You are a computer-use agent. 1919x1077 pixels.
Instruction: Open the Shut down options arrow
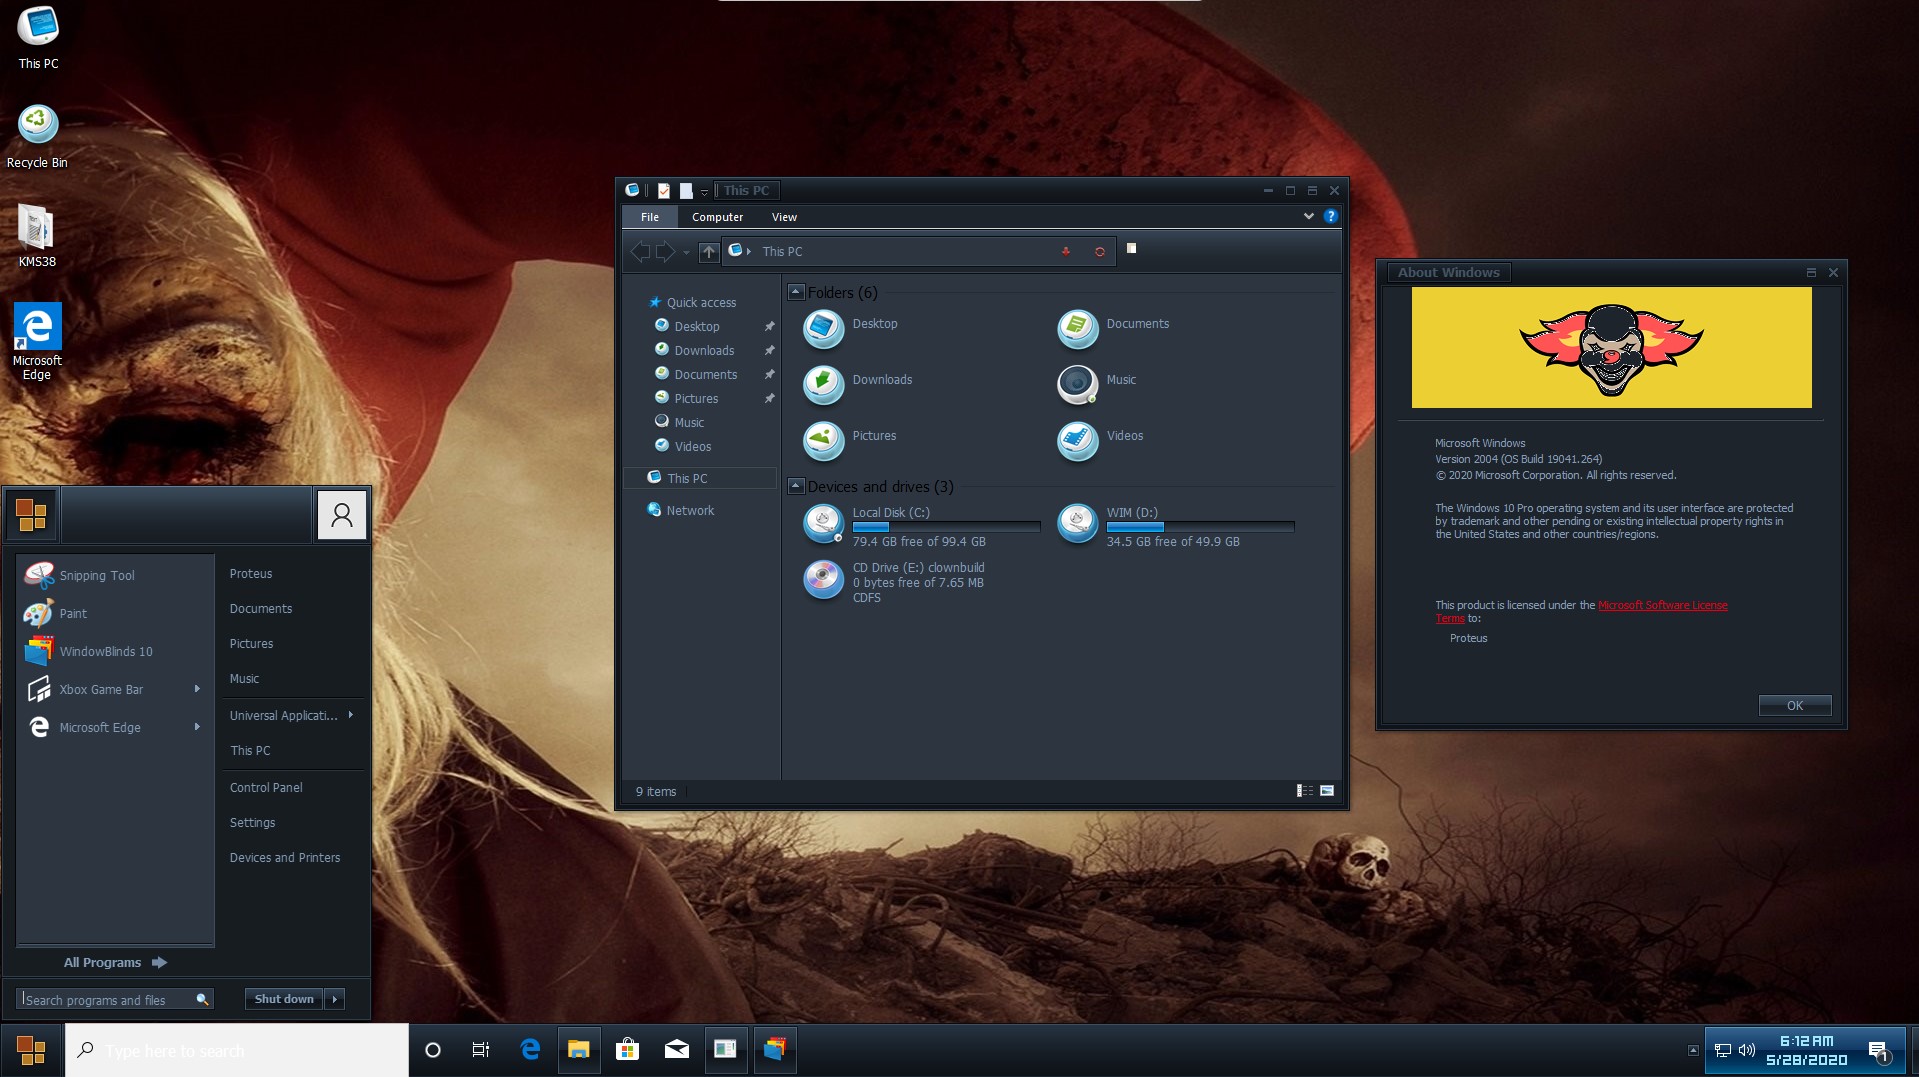coord(335,999)
